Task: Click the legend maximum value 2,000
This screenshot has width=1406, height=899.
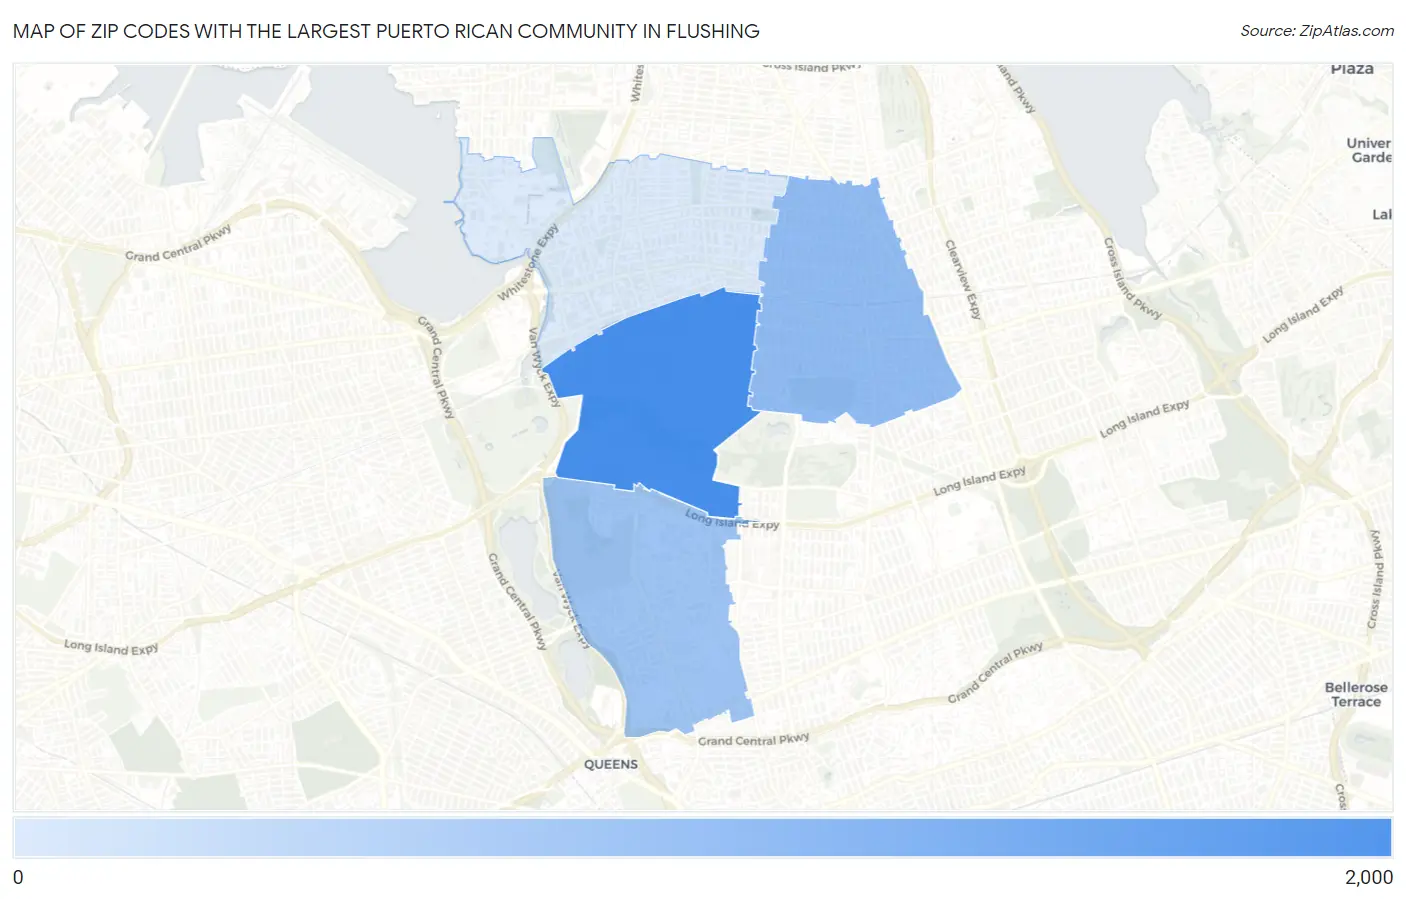Action: (1368, 877)
